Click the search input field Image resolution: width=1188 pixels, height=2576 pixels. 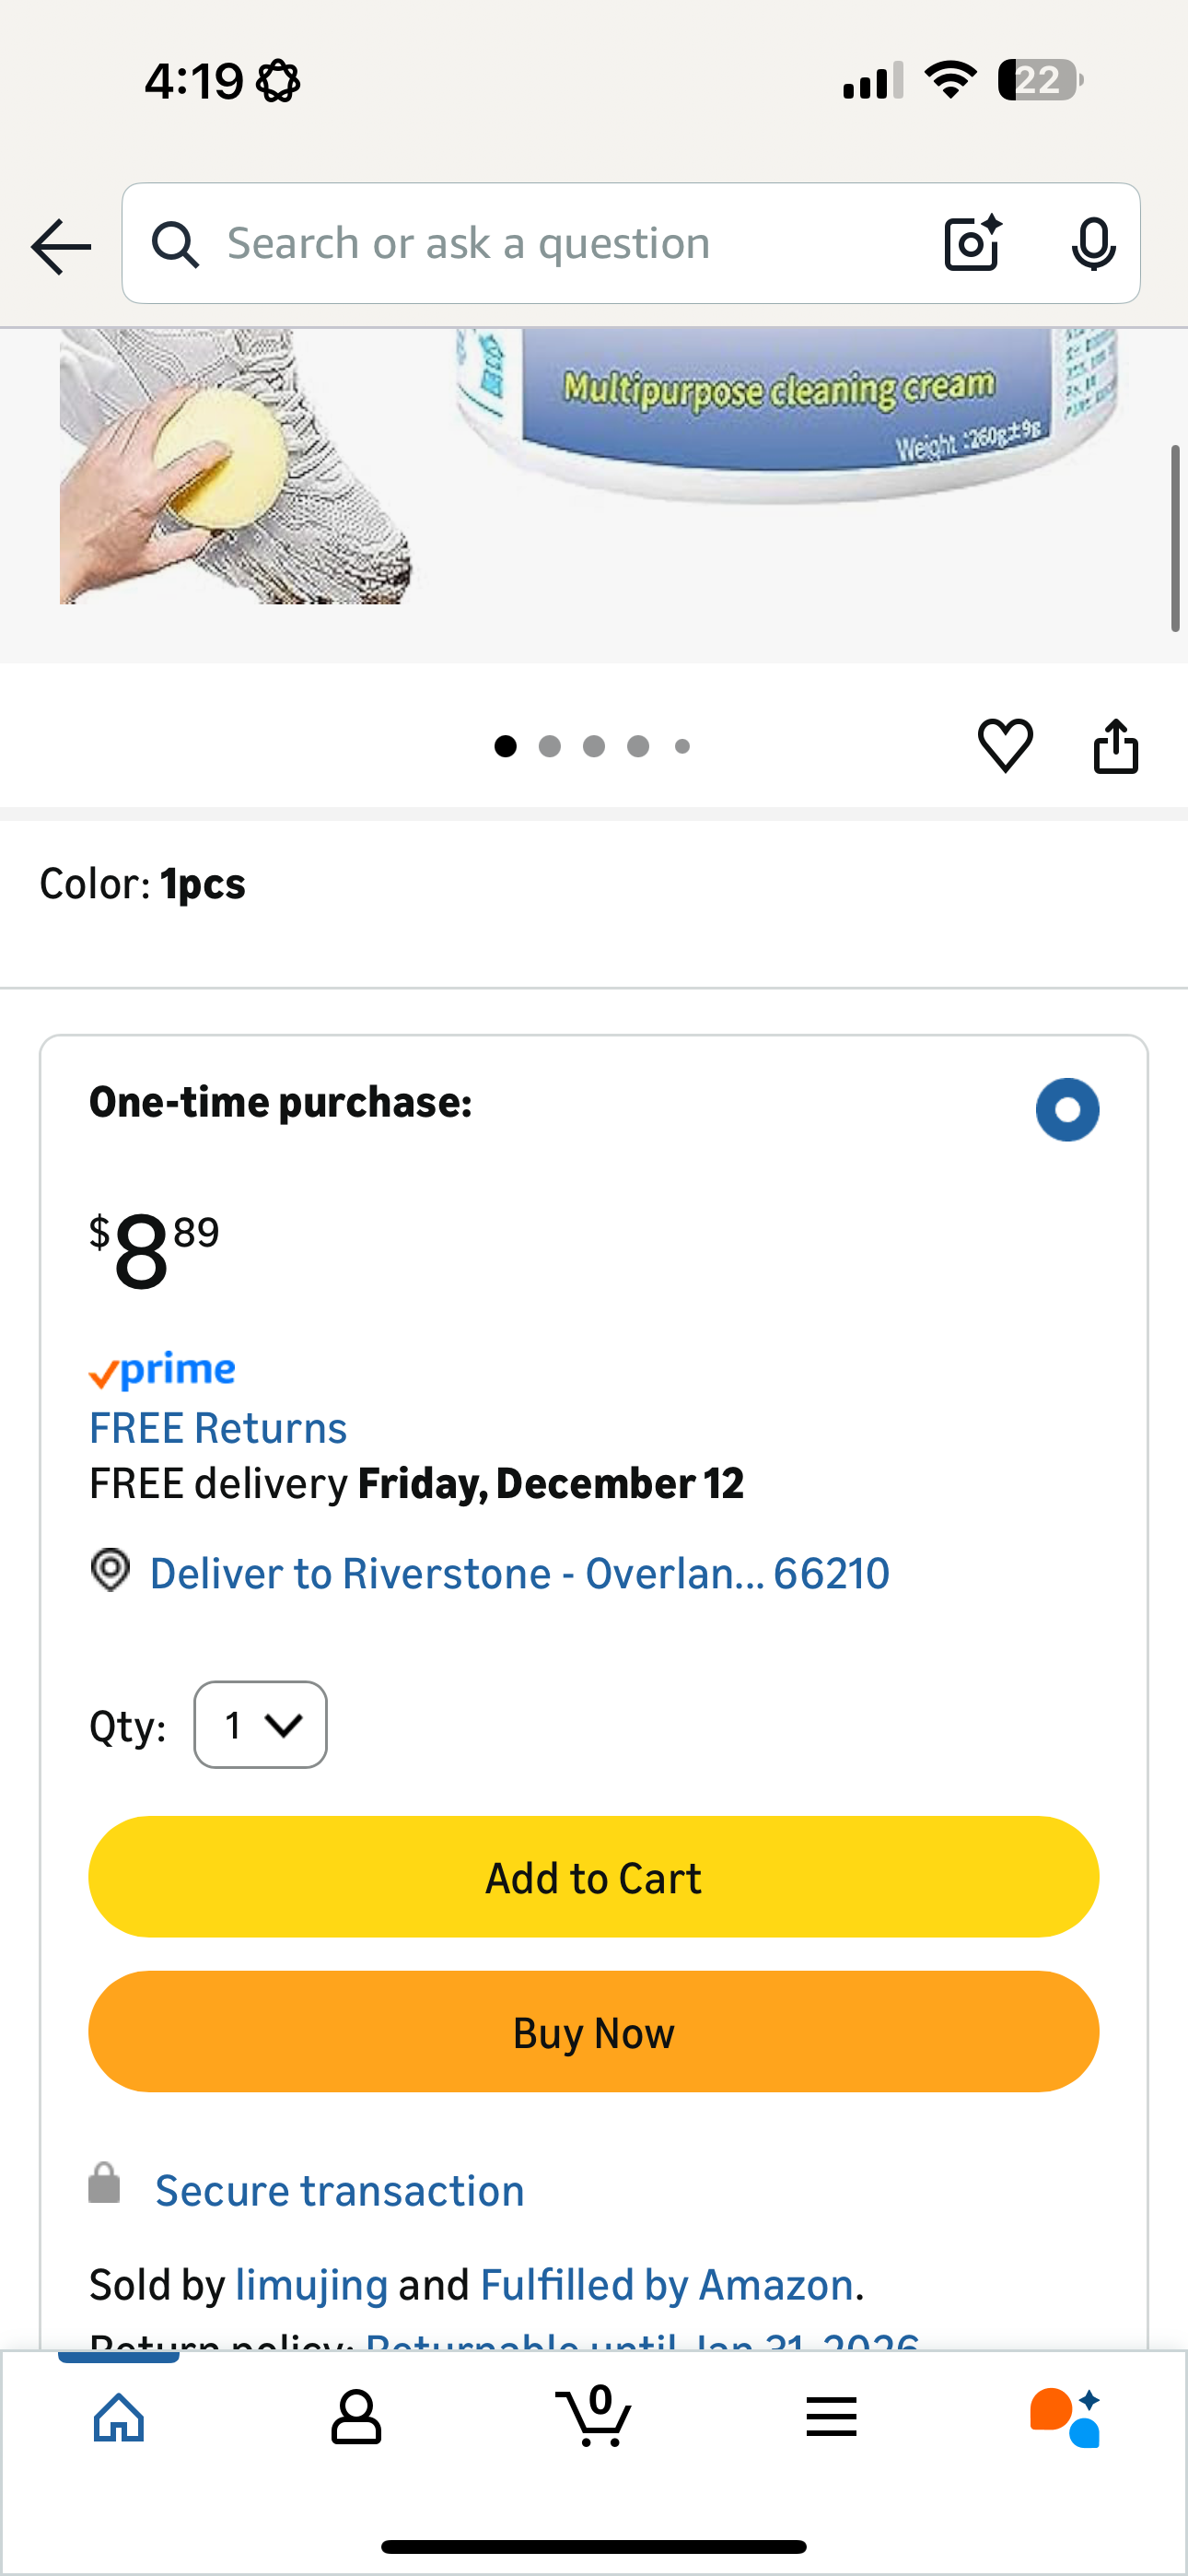click(560, 243)
